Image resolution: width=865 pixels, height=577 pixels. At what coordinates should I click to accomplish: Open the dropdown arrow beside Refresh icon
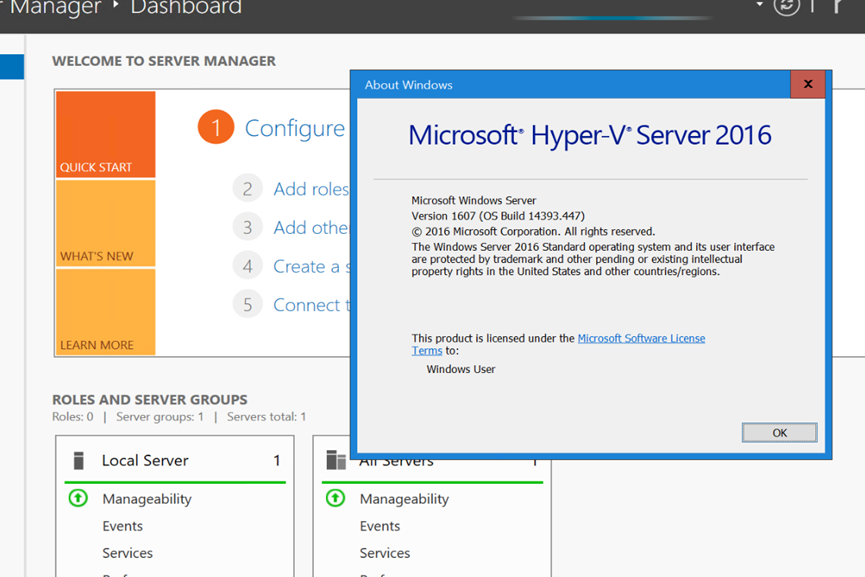[760, 6]
